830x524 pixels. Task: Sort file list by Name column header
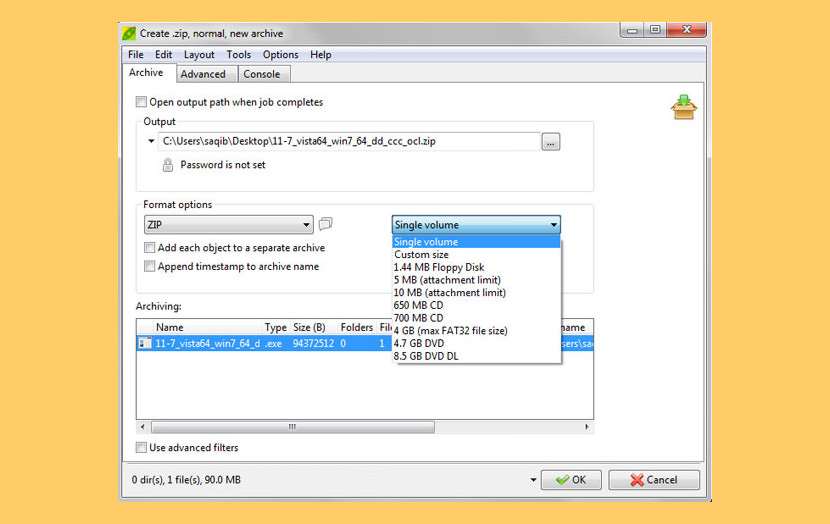coord(208,327)
